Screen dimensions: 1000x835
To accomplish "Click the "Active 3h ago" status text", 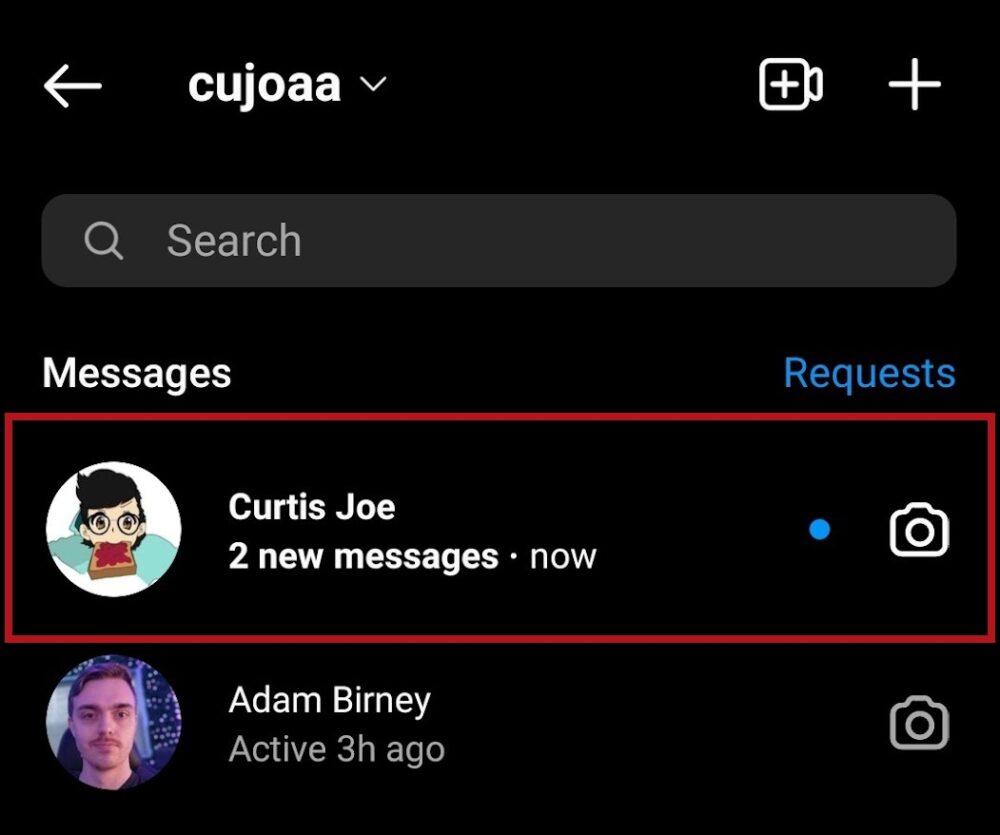I will click(337, 749).
